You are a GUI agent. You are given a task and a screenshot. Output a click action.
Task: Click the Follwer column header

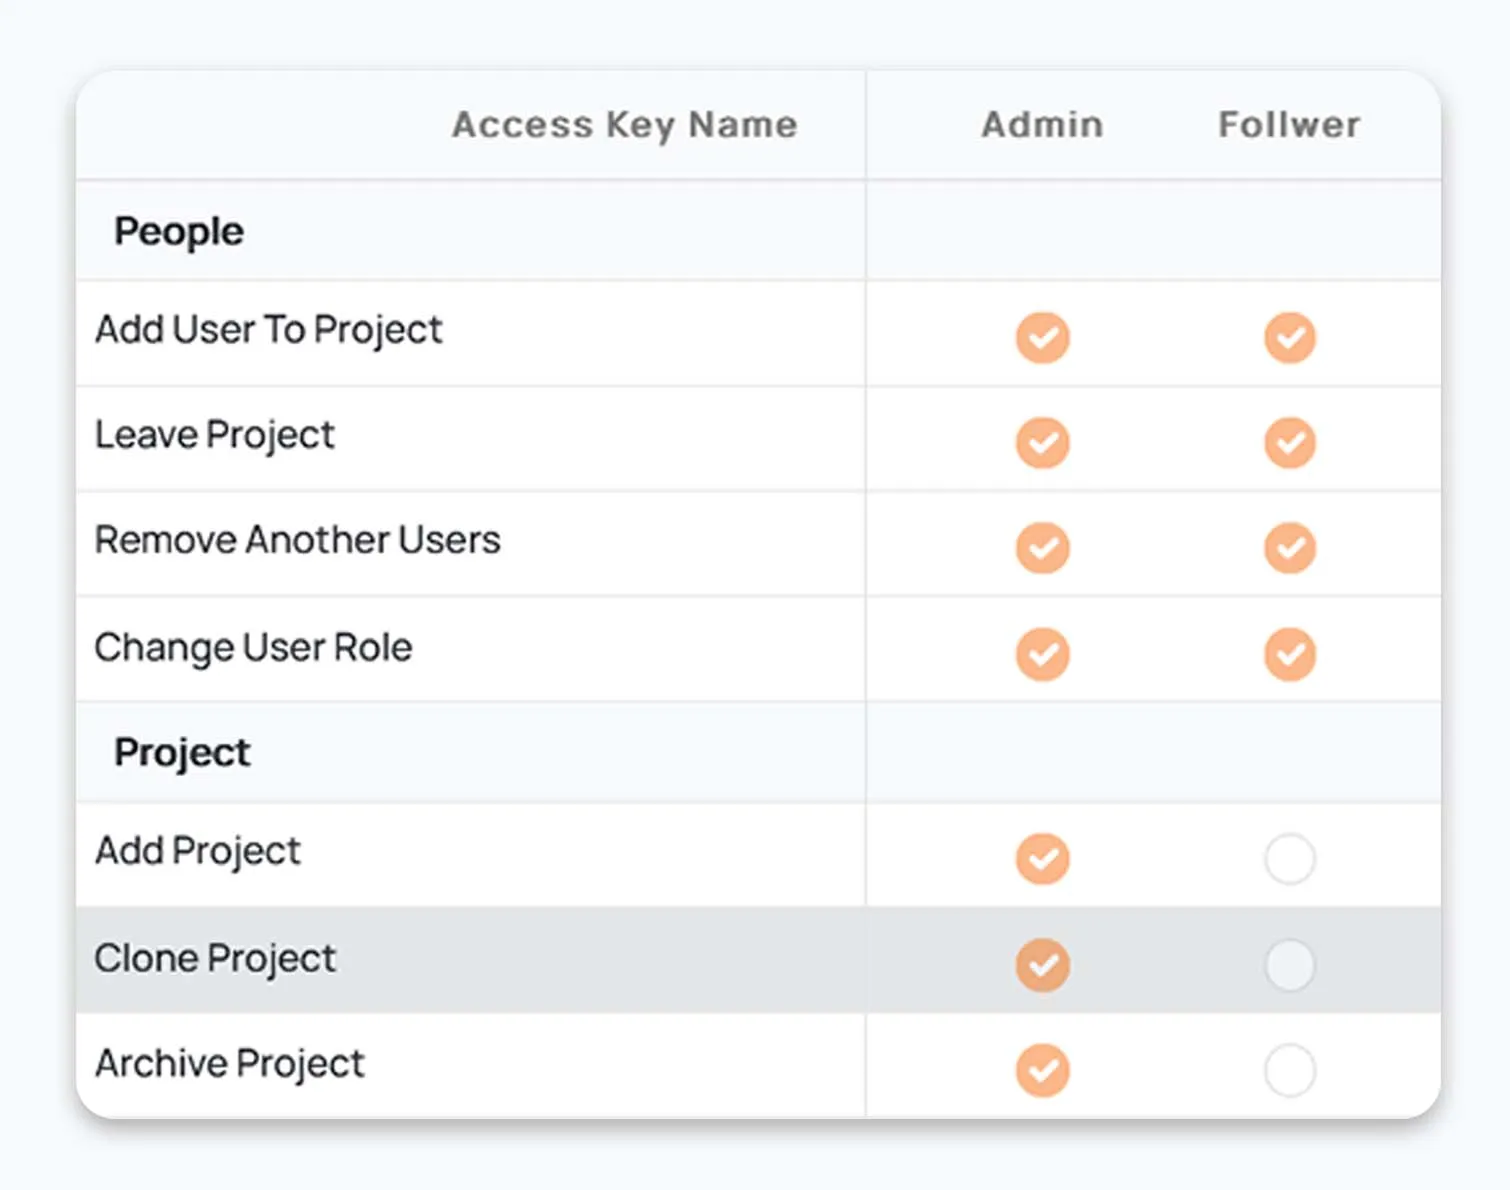click(1290, 125)
